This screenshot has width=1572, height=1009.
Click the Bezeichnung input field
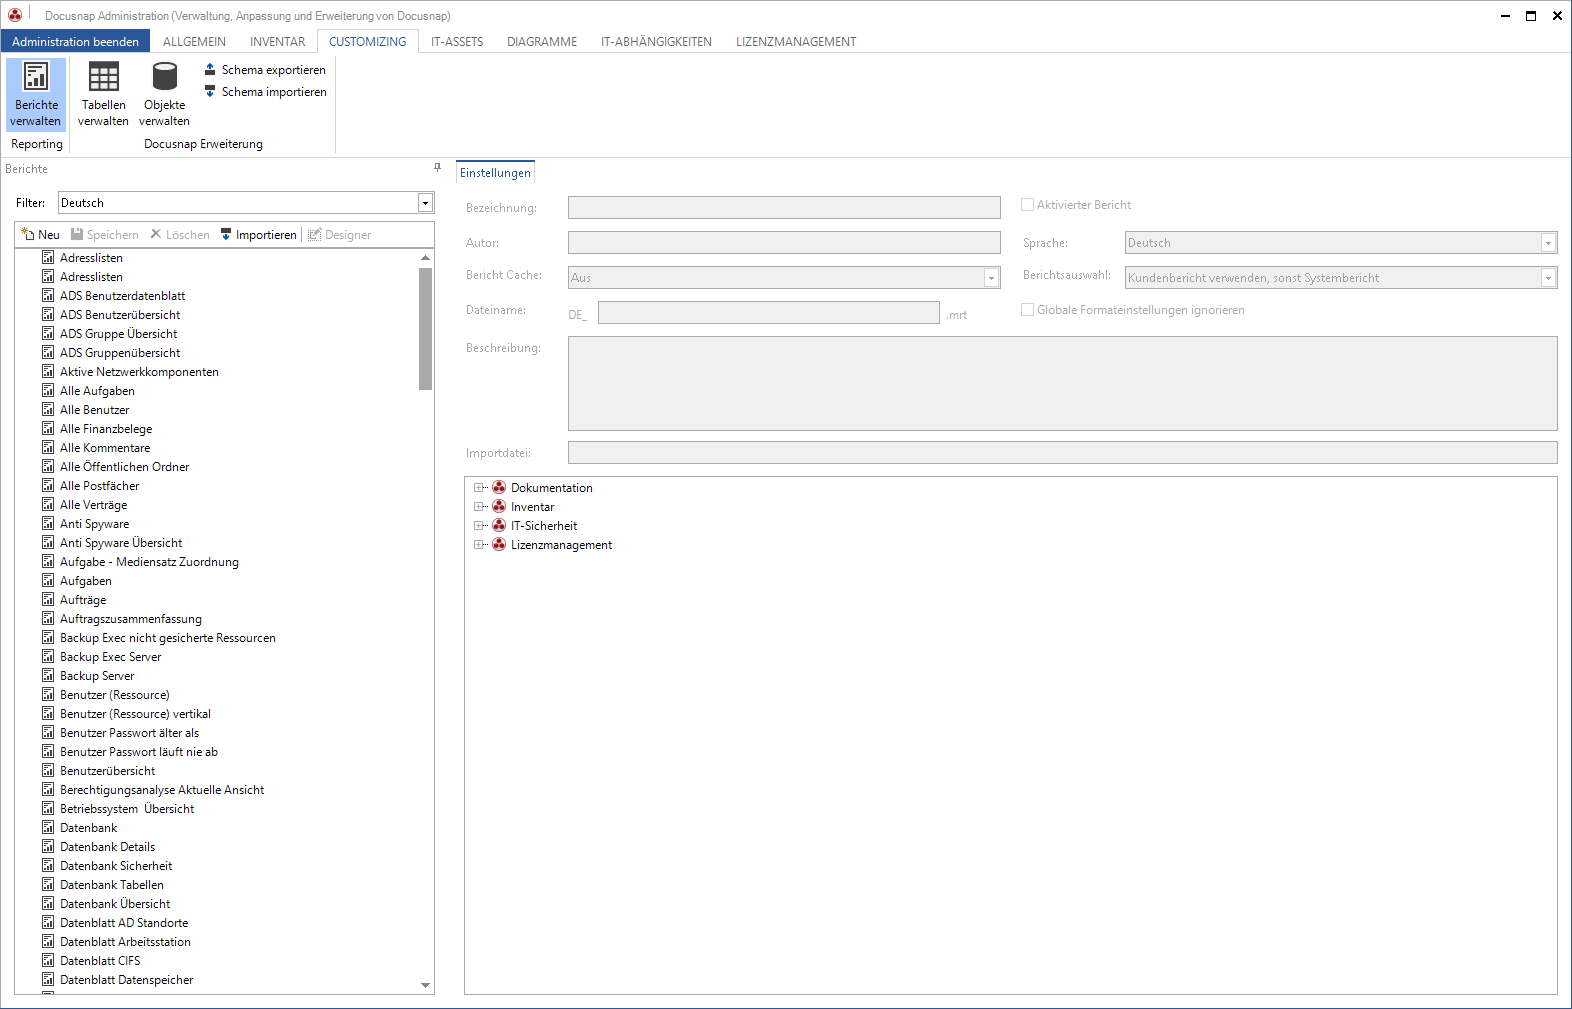click(x=784, y=207)
